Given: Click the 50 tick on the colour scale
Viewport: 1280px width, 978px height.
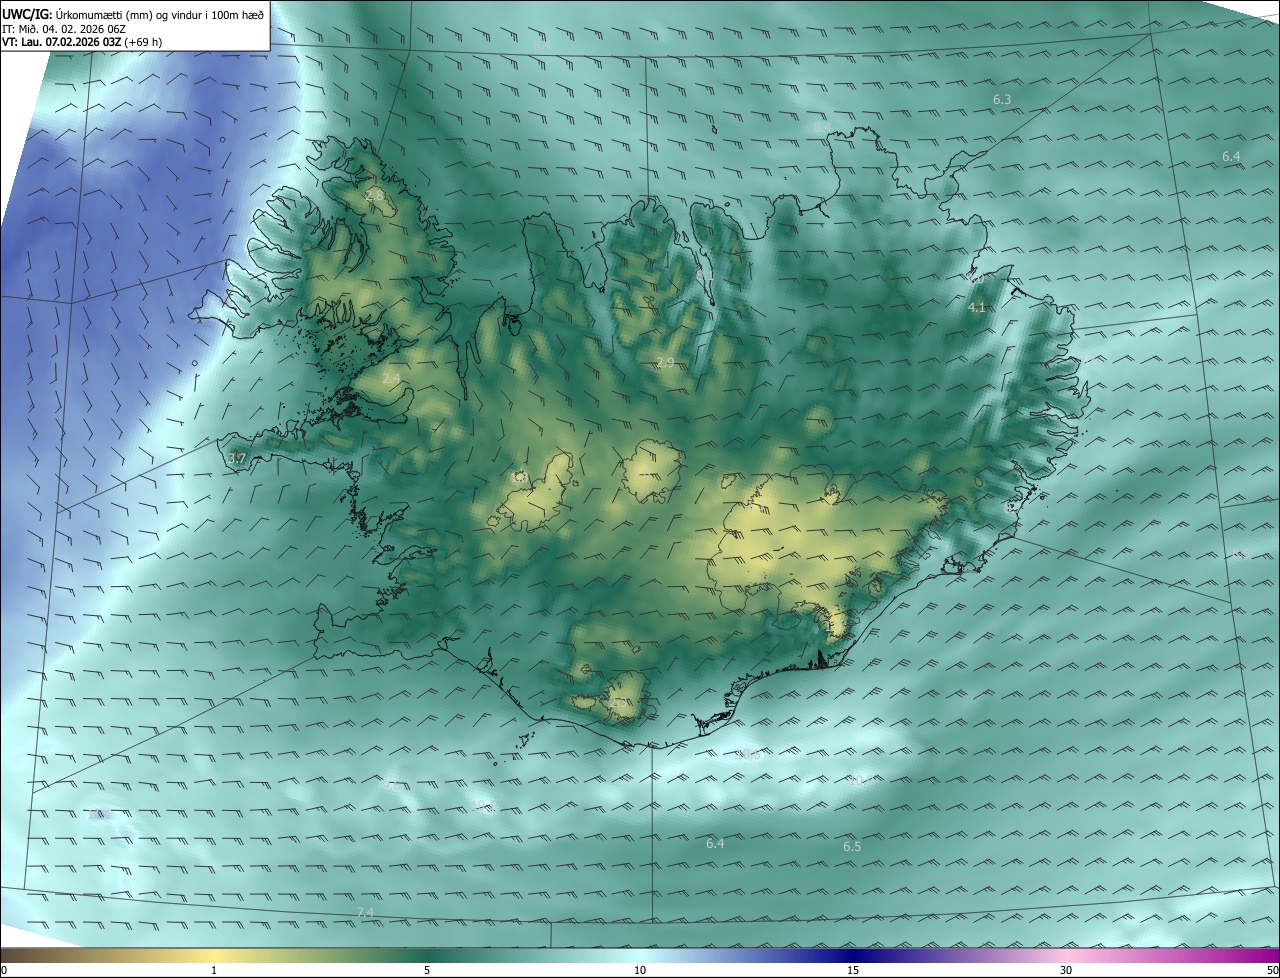Looking at the screenshot, I should coord(1272,971).
